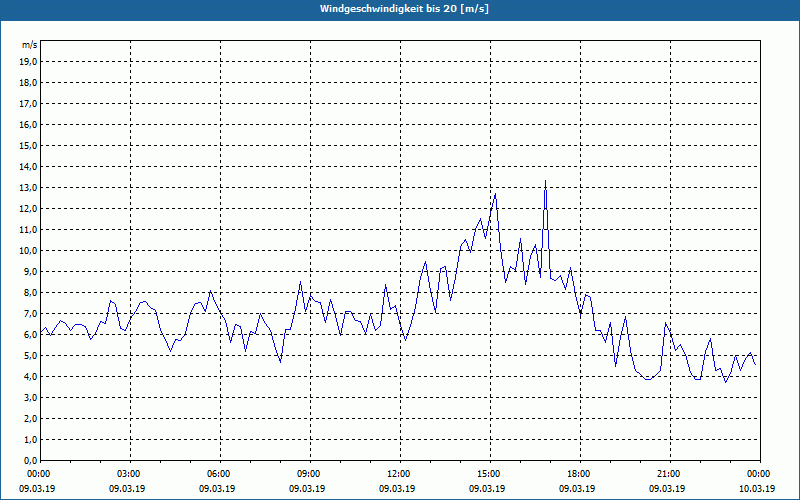Select the 6,0 y-axis label

click(30, 335)
